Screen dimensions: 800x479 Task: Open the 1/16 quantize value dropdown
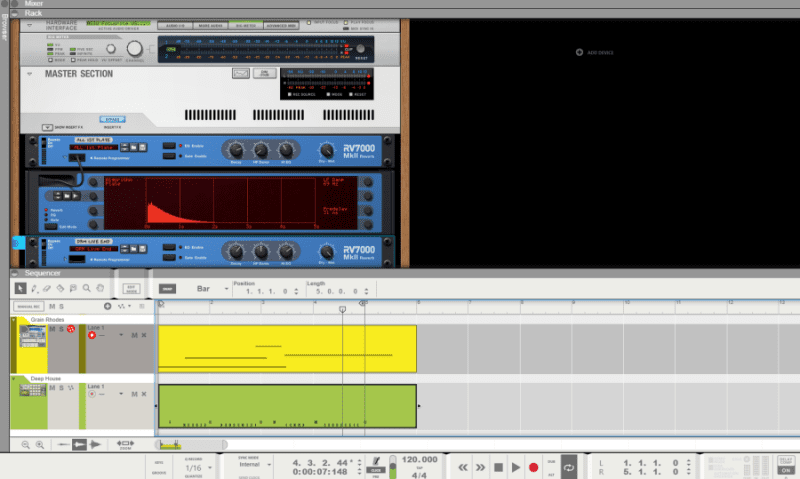click(210, 468)
